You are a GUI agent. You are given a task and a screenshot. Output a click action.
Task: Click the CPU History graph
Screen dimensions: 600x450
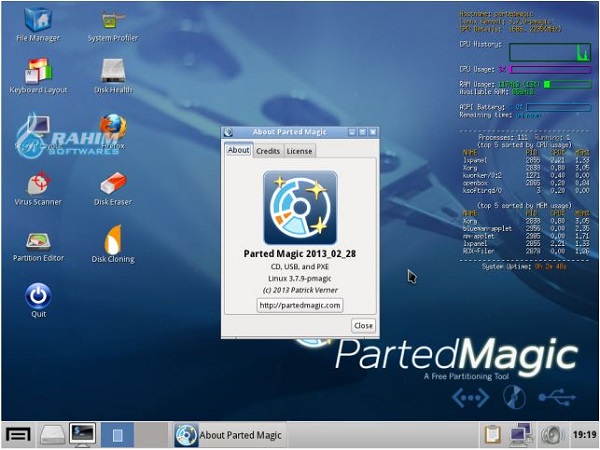point(550,52)
